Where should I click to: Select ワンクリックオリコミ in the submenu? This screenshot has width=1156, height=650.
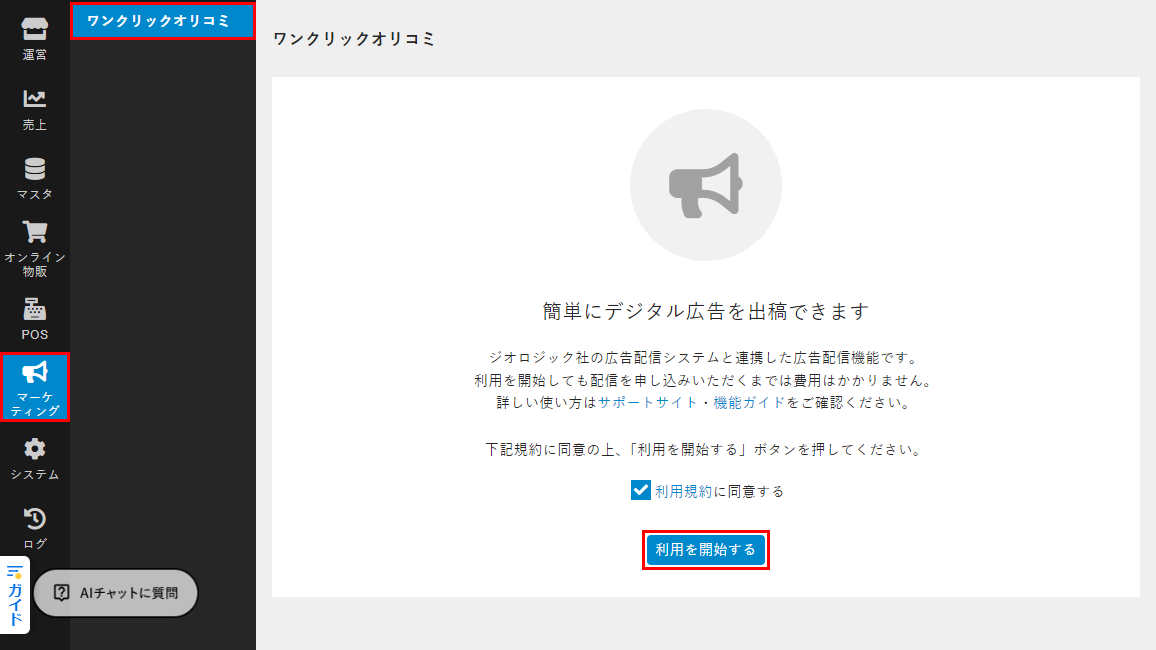click(x=163, y=21)
